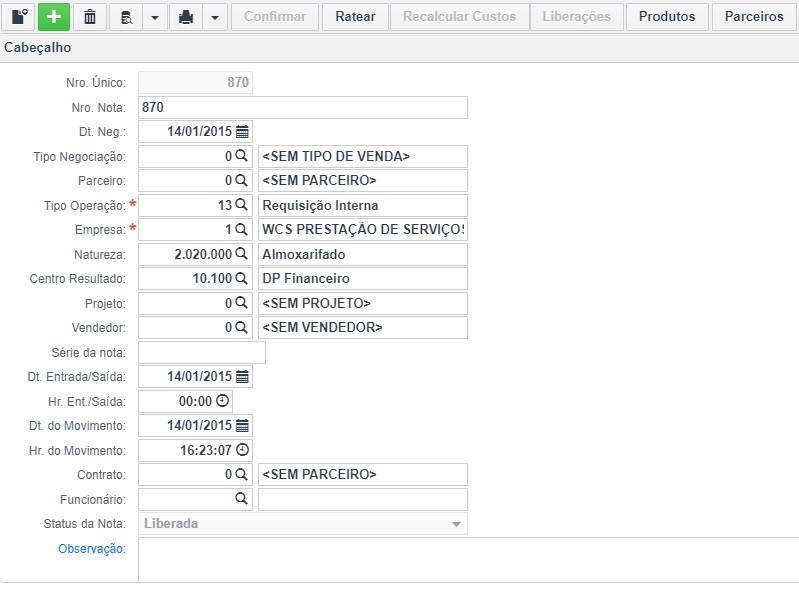This screenshot has height=592, width=799.
Task: Click the Observação link label
Action: pyautogui.click(x=92, y=549)
